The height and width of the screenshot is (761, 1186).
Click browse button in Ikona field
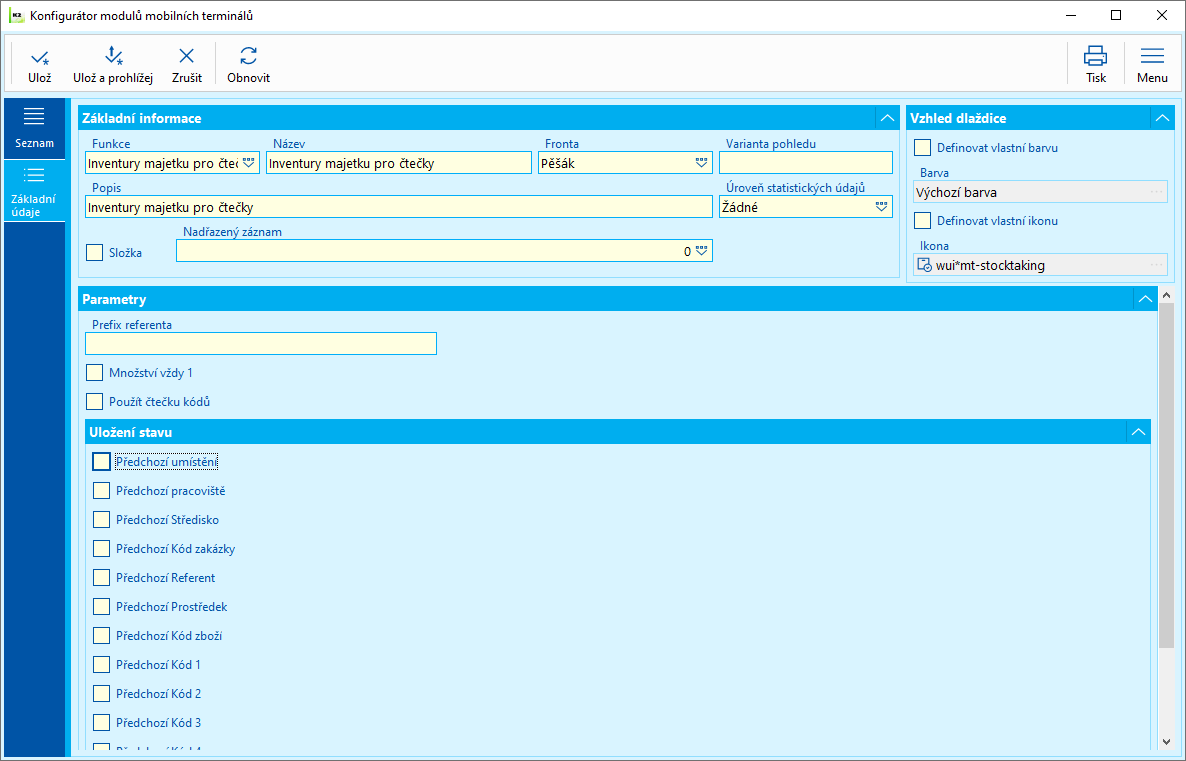click(1156, 265)
